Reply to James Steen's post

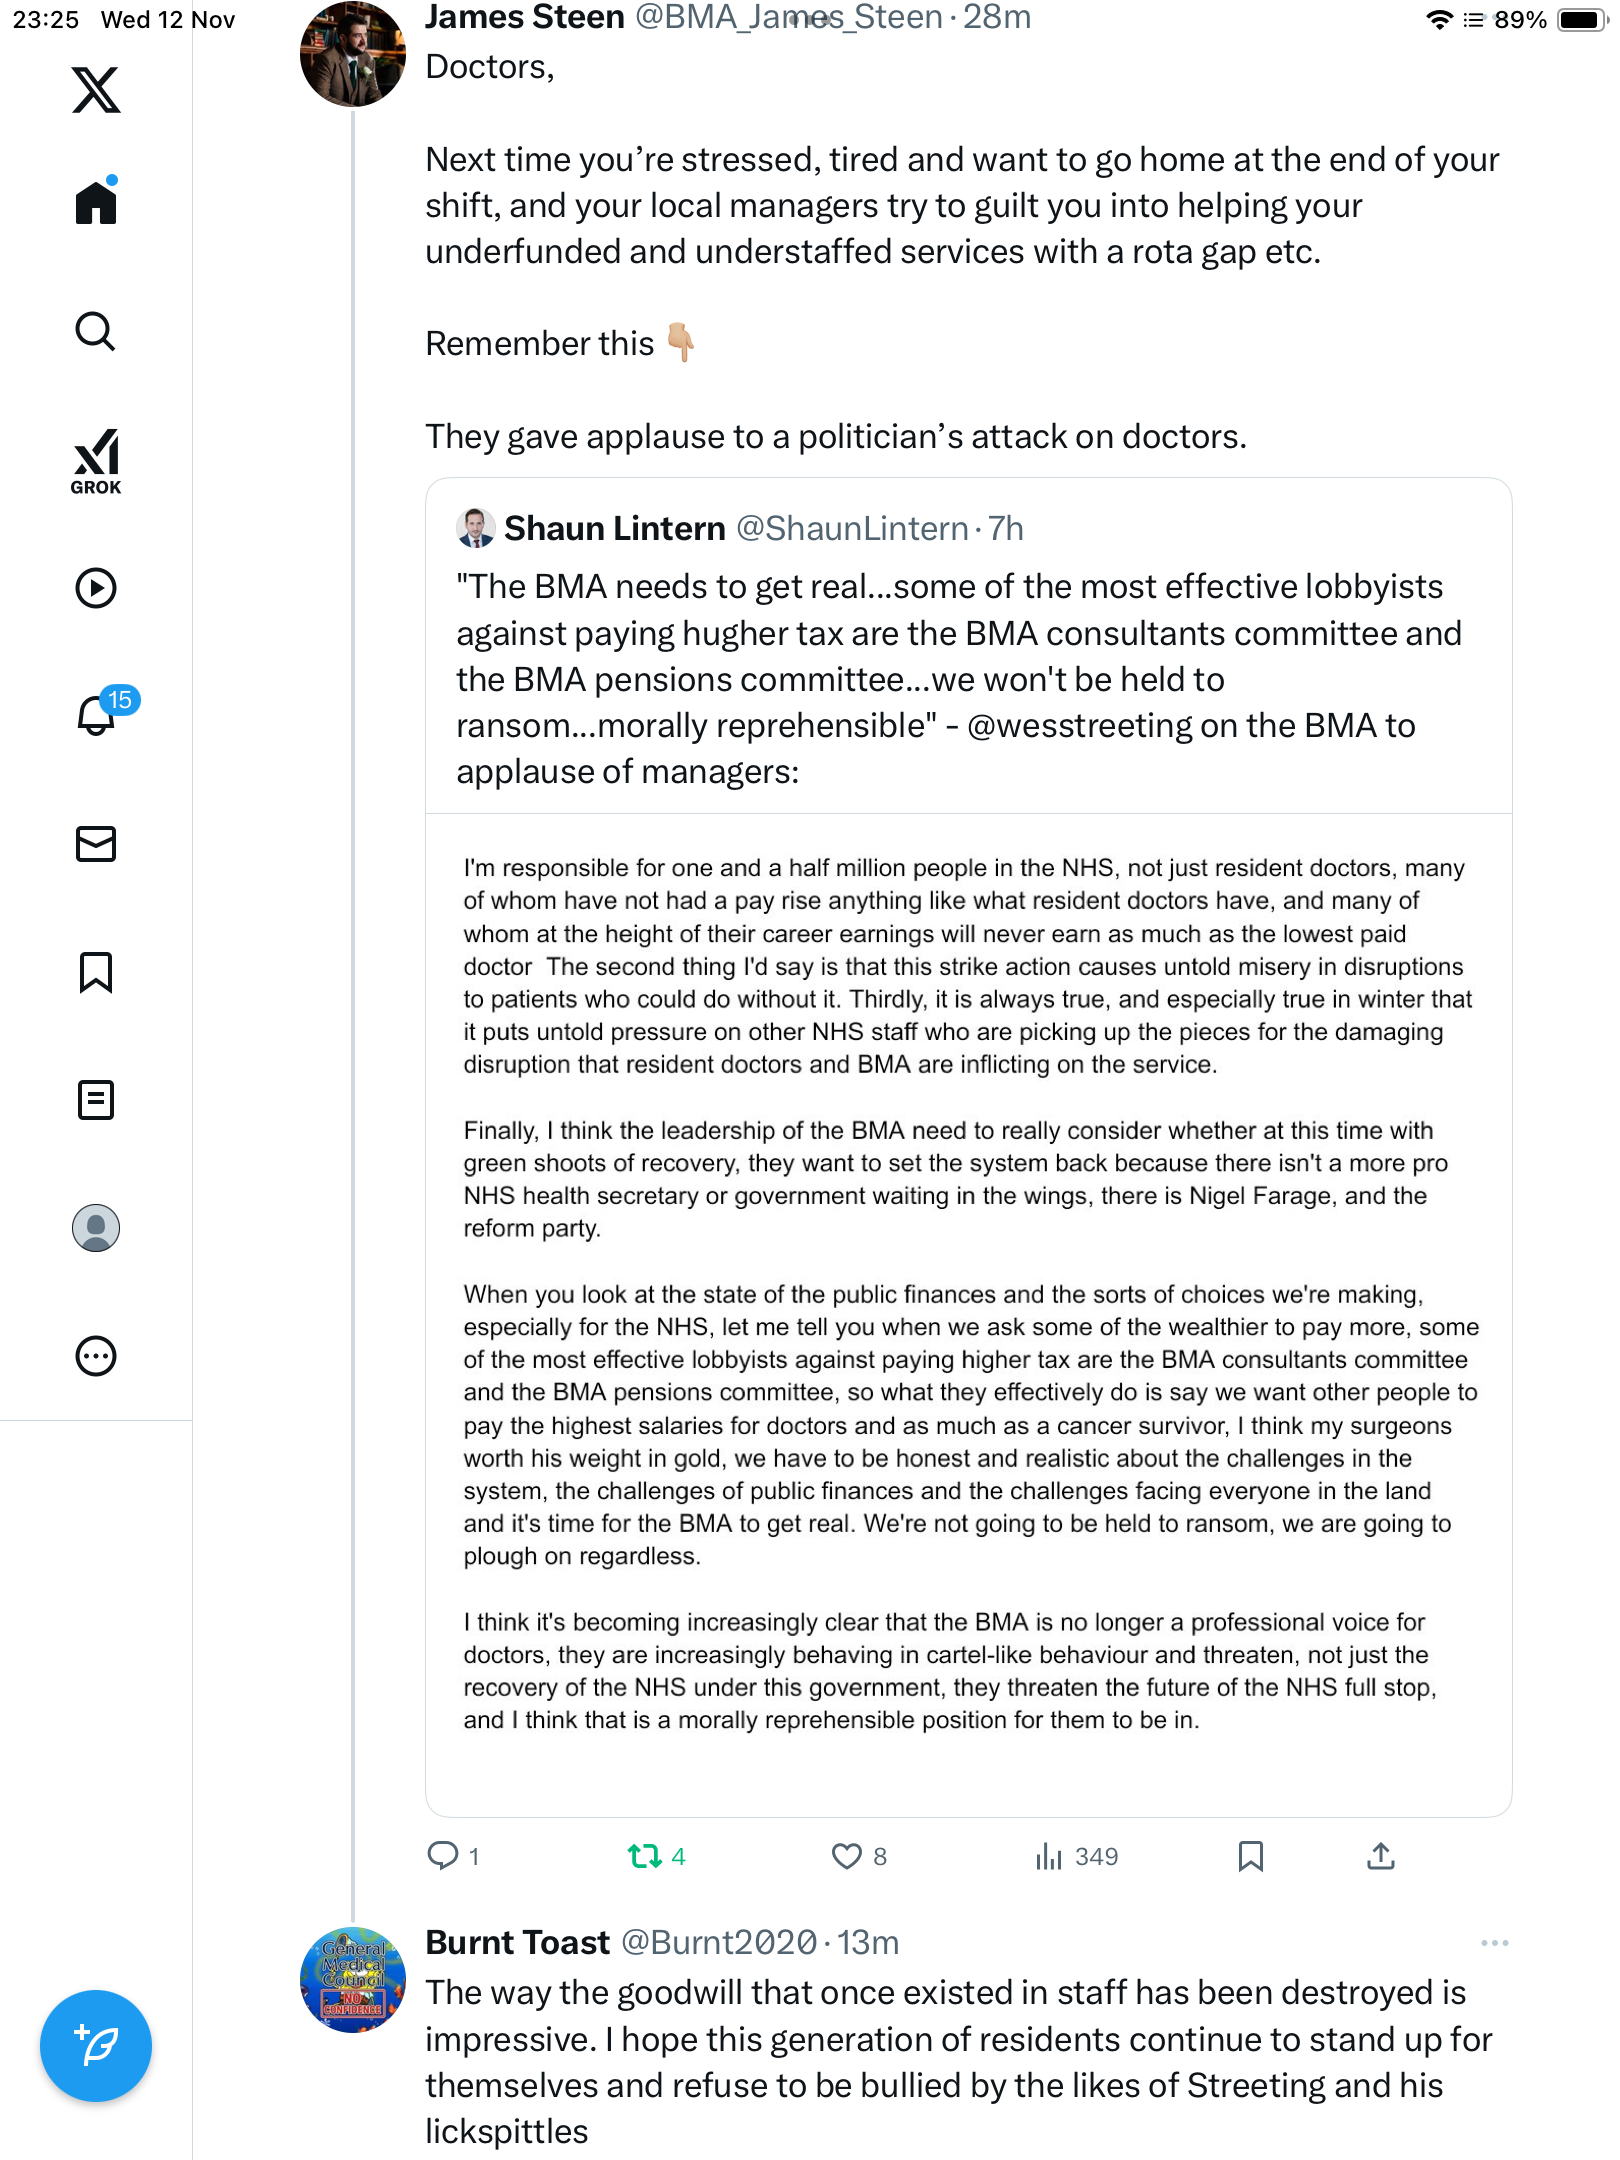pyautogui.click(x=443, y=1857)
